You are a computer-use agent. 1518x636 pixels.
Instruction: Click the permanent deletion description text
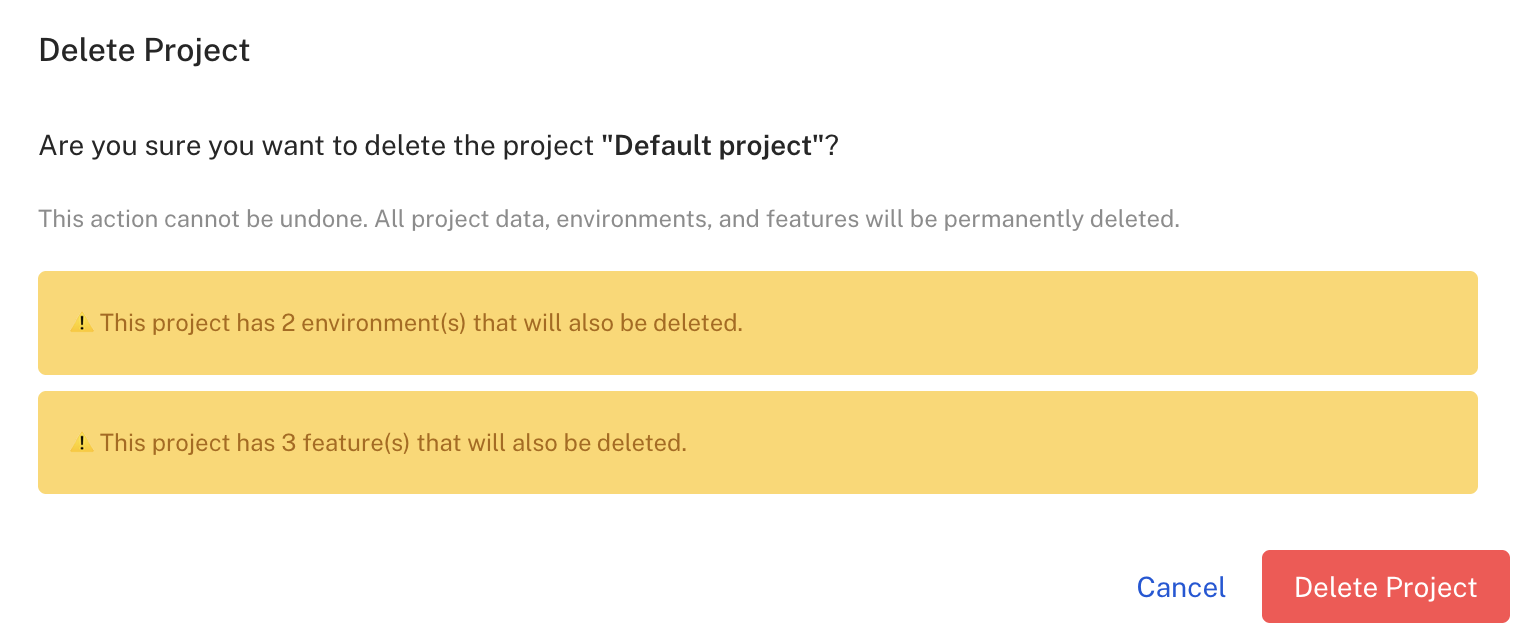pyautogui.click(x=609, y=219)
